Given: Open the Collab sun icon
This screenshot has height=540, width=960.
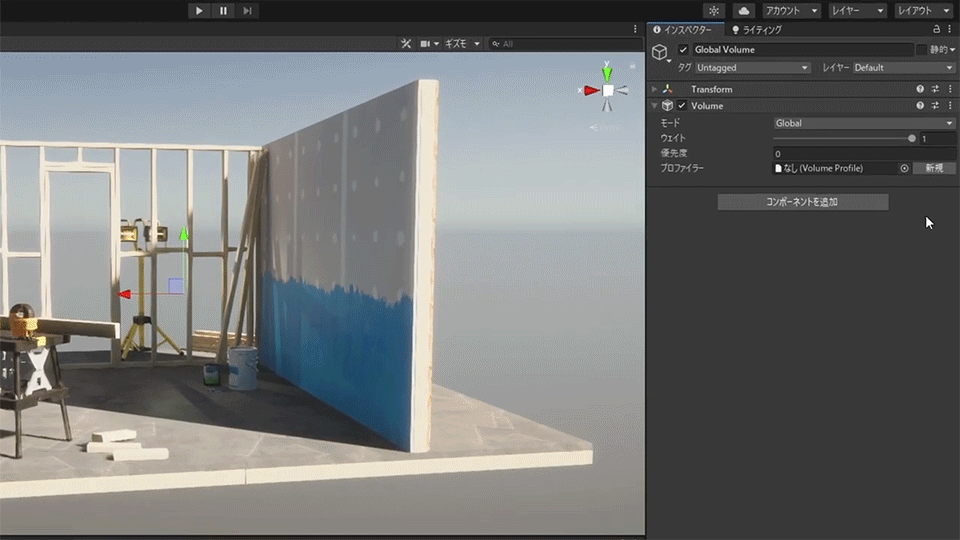Looking at the screenshot, I should (713, 10).
